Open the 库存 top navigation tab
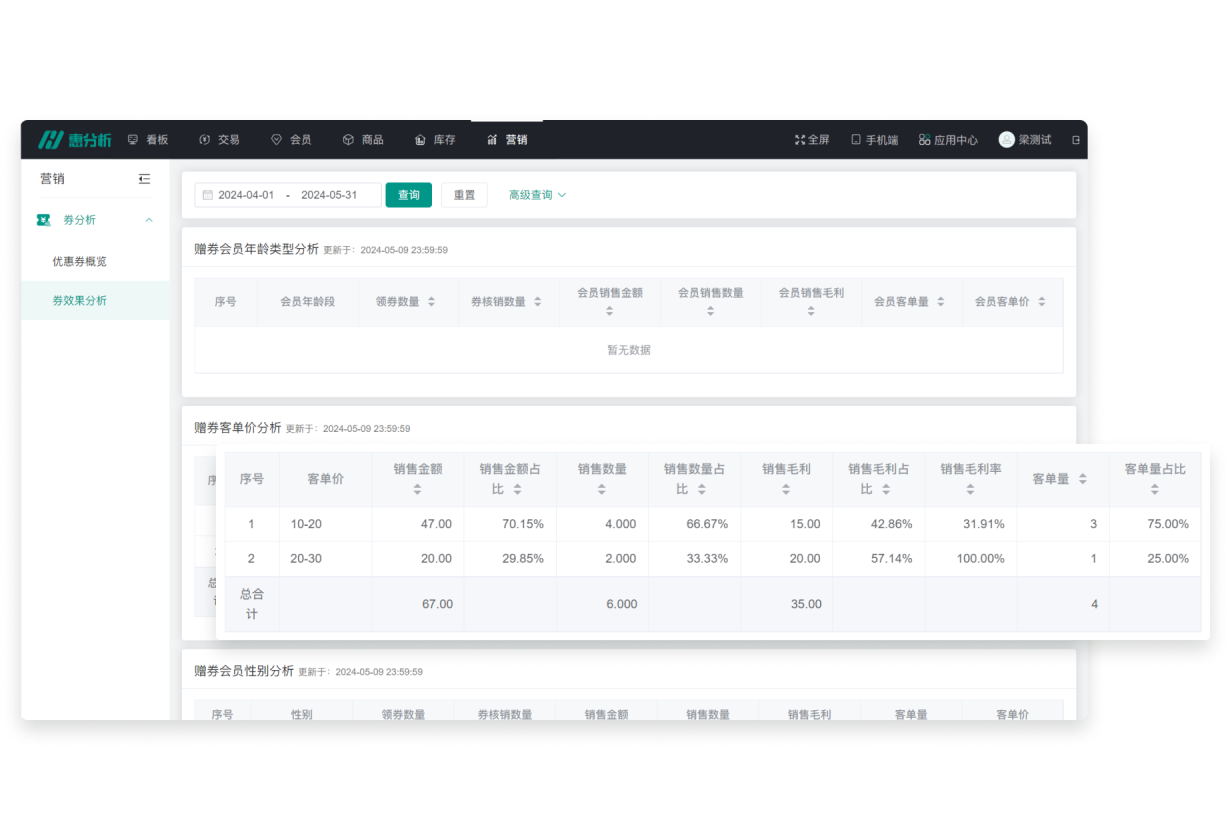1230x840 pixels. tap(435, 140)
